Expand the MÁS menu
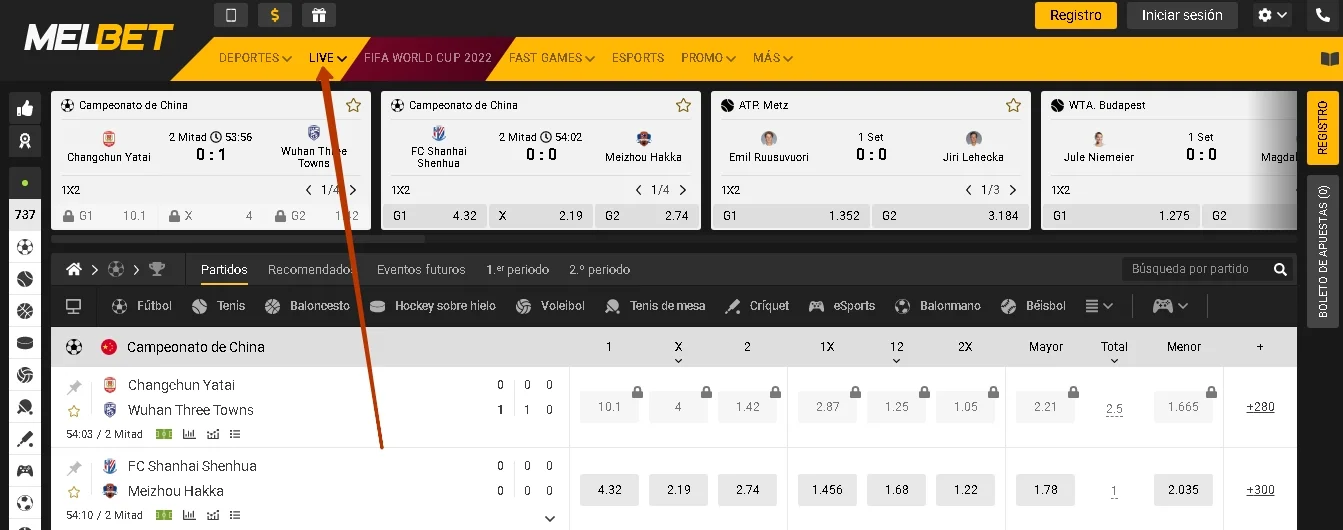 [x=773, y=58]
